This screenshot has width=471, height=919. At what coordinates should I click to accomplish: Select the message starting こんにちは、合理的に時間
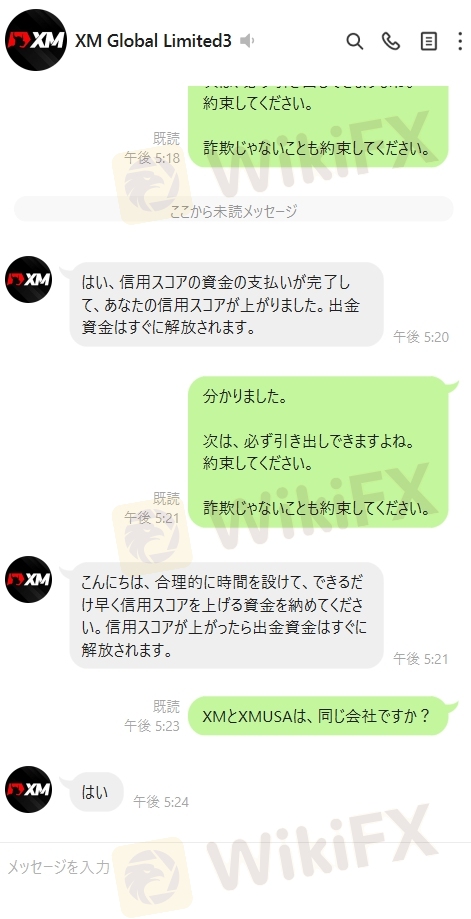226,615
